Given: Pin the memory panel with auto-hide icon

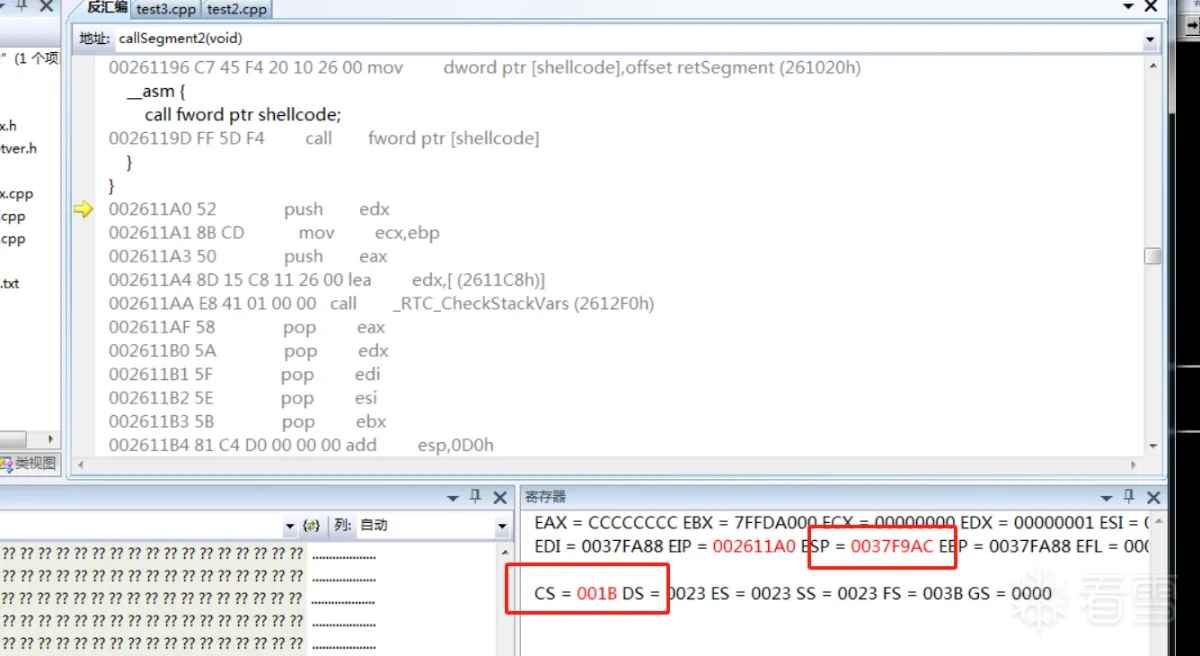Looking at the screenshot, I should (x=475, y=497).
